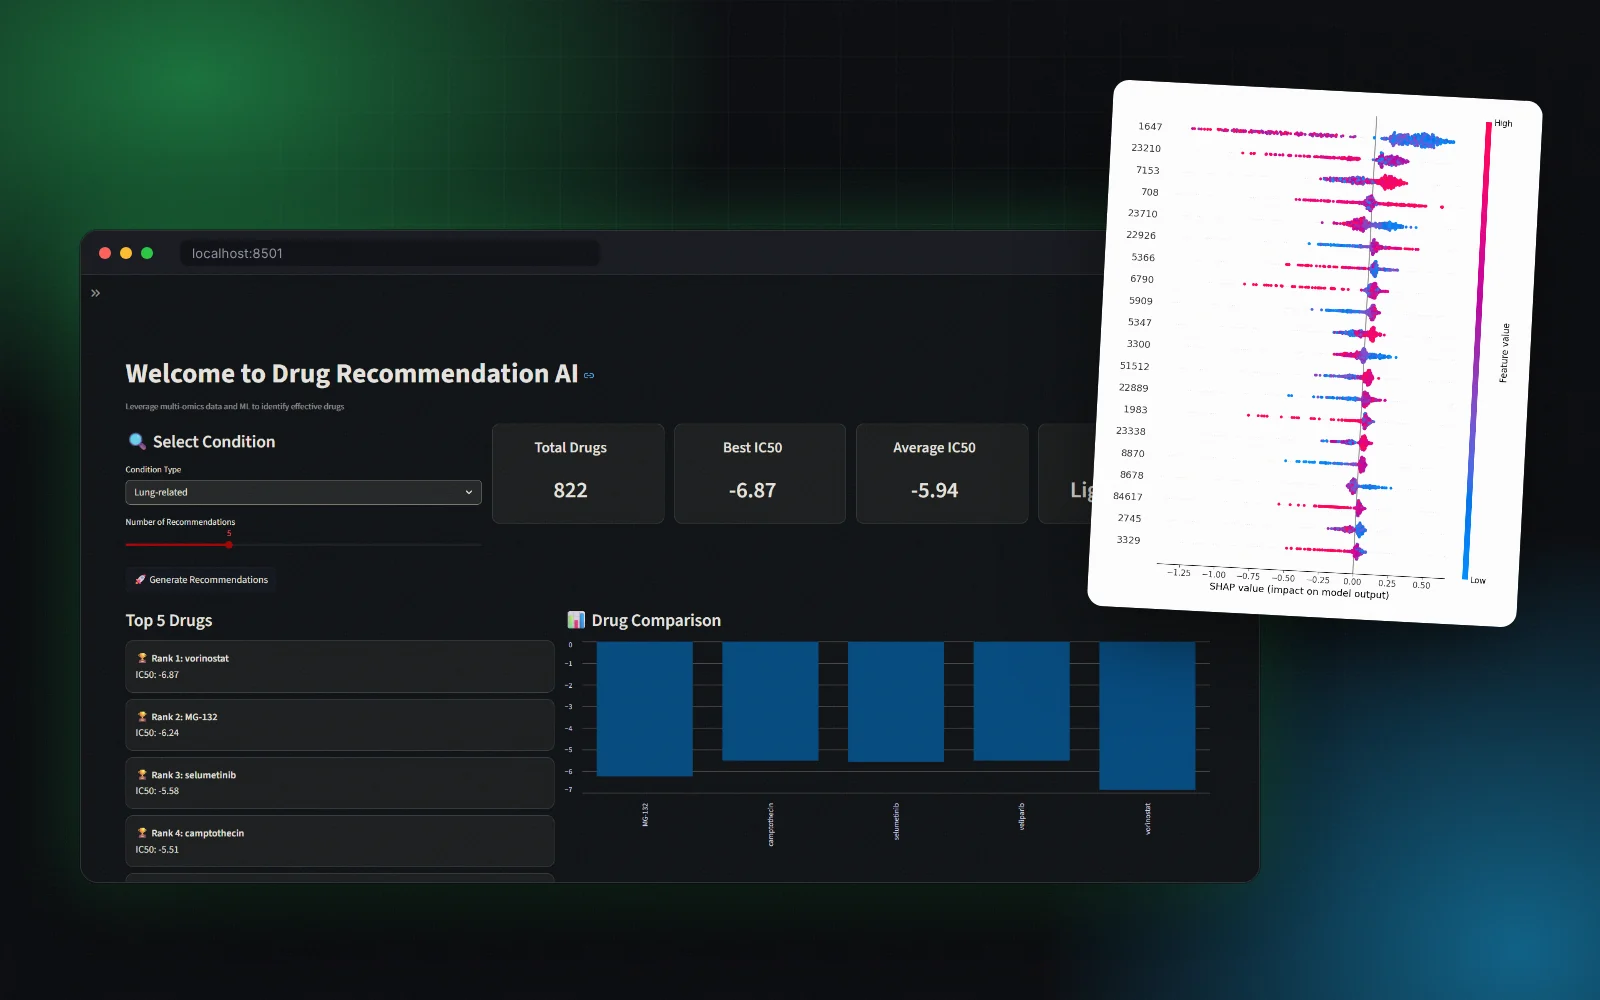This screenshot has height=1000, width=1600.
Task: Click the vorinostat bar in the chart
Action: [x=1147, y=716]
